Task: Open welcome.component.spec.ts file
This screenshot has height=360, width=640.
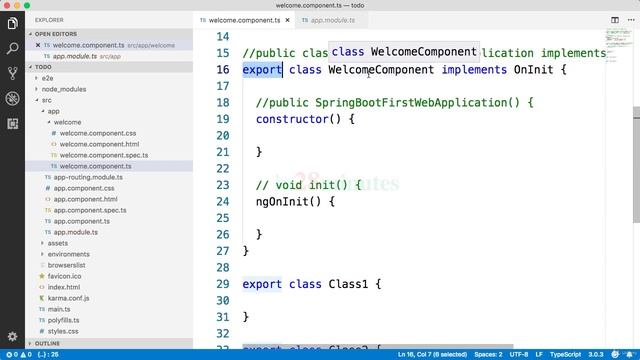Action: 104,155
